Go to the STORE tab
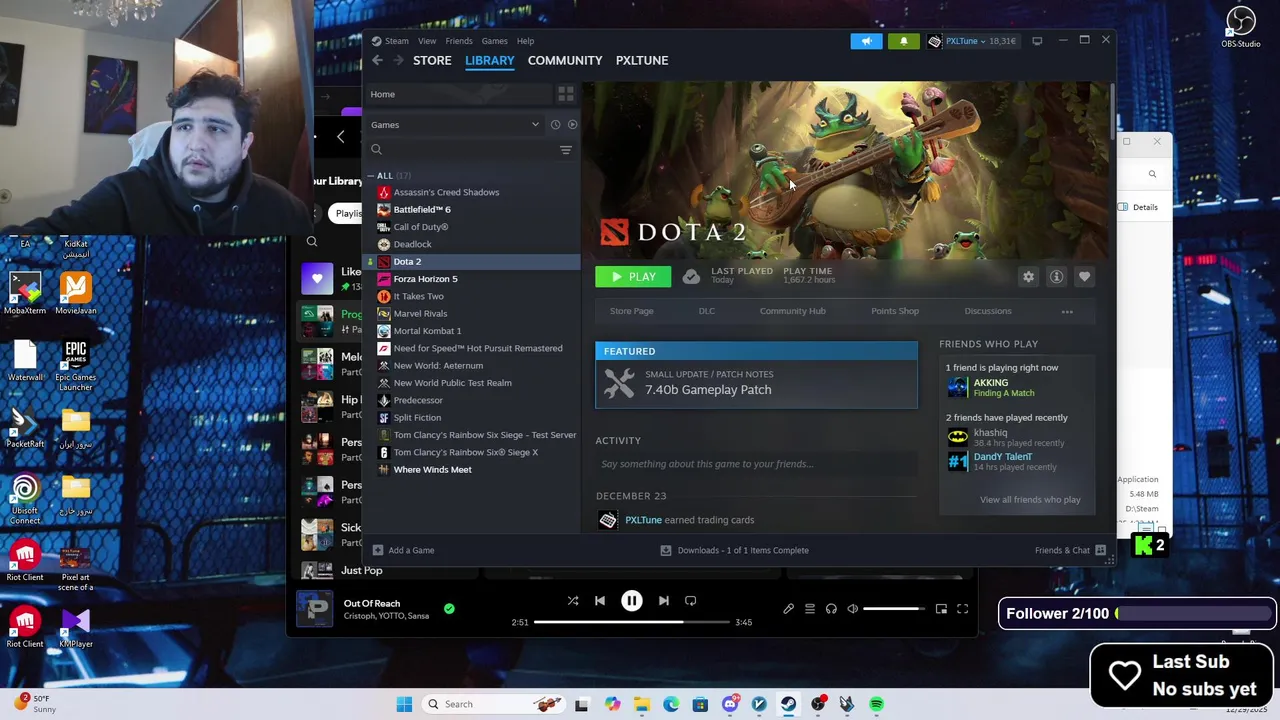The image size is (1280, 720). coord(432,60)
